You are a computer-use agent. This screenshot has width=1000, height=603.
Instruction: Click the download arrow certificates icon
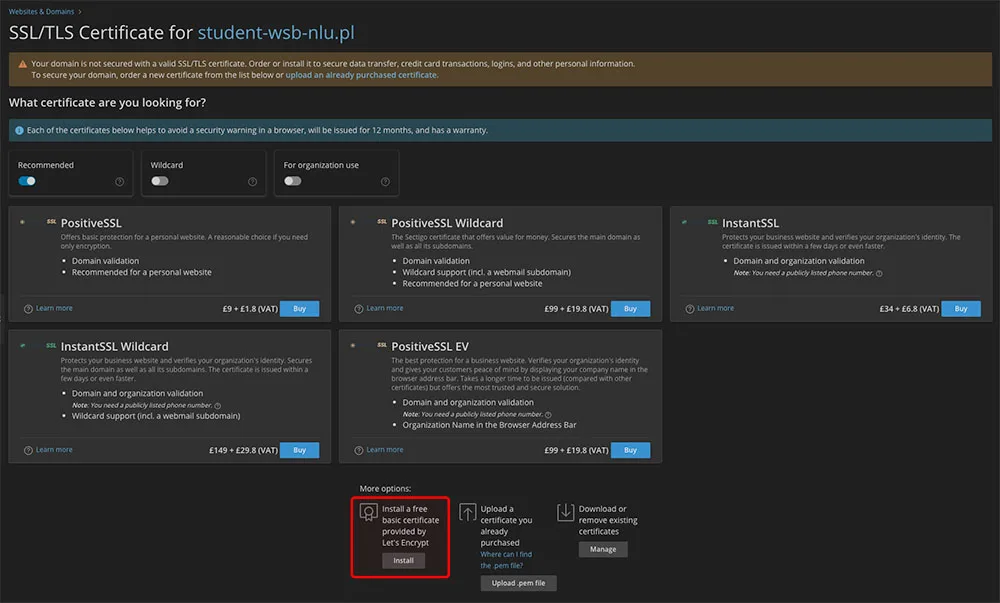point(566,512)
